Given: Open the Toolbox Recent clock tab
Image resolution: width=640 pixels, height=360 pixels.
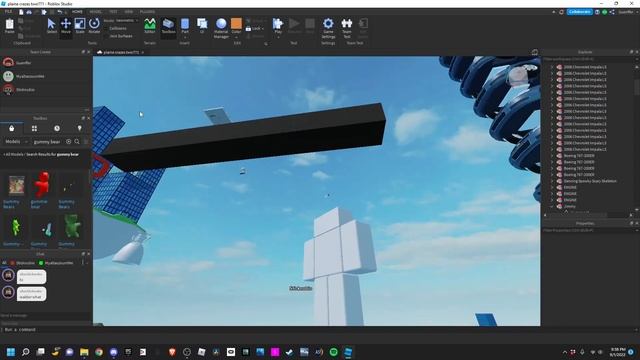Looking at the screenshot, I should point(57,128).
